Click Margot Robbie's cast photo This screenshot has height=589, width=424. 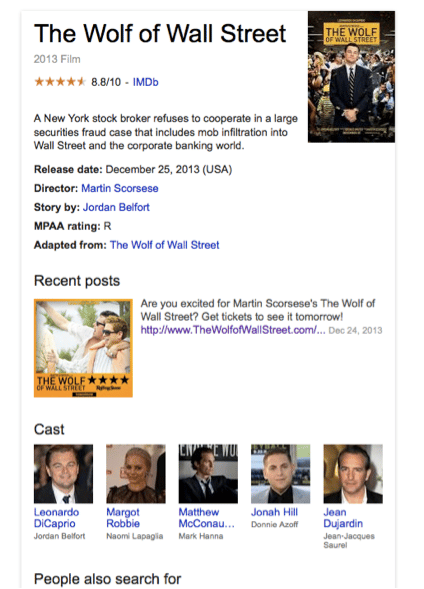click(136, 474)
